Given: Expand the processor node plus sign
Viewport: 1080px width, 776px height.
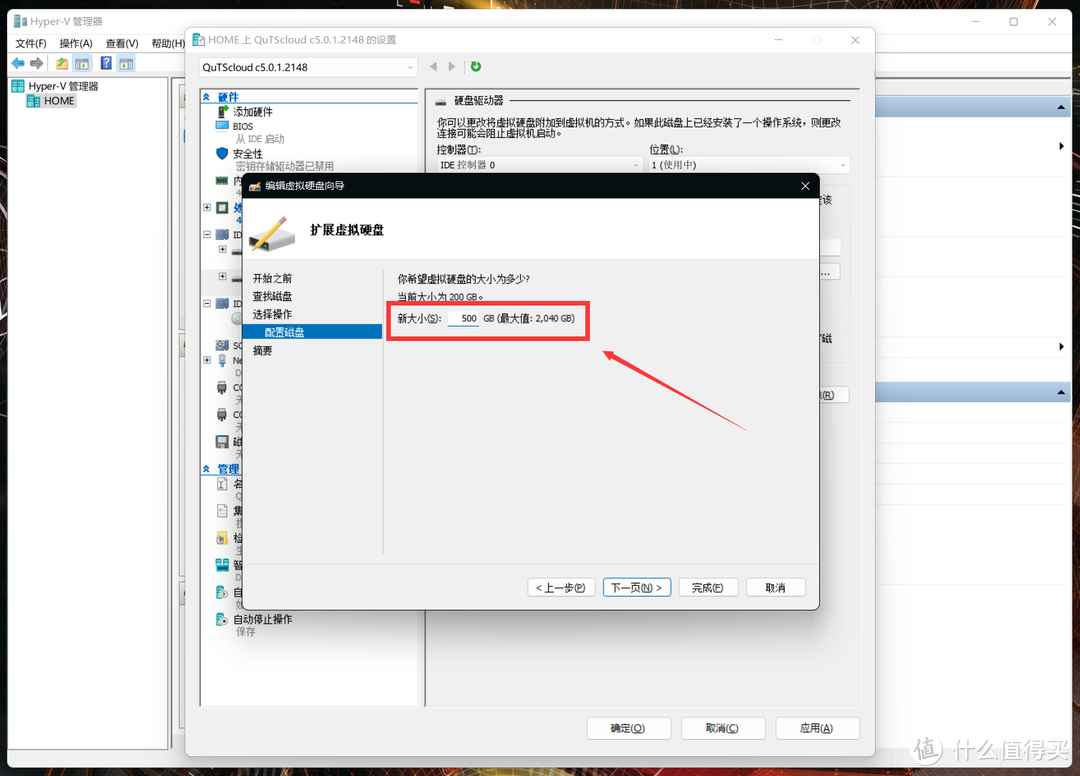Looking at the screenshot, I should 207,207.
